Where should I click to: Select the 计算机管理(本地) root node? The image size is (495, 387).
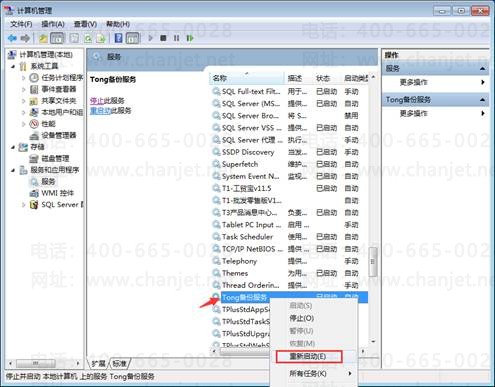tap(40, 55)
